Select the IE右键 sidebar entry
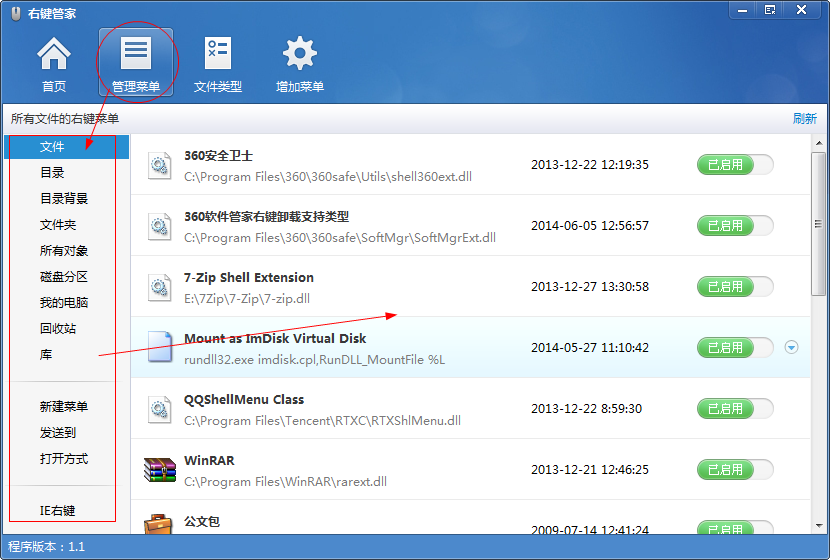Image resolution: width=830 pixels, height=560 pixels. click(58, 511)
